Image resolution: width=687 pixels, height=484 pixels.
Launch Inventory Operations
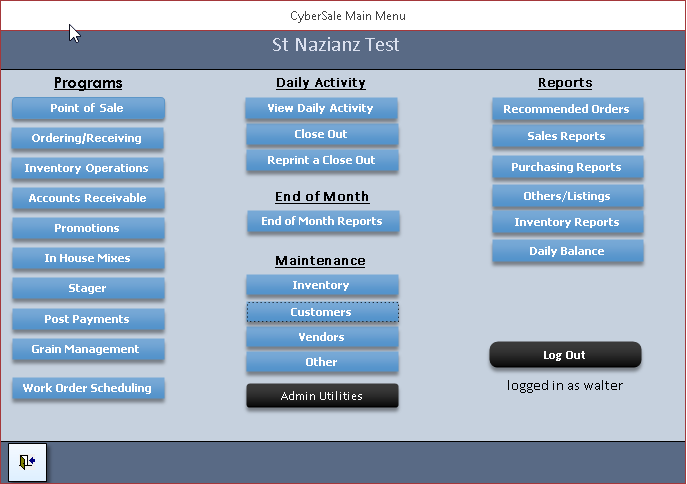pos(88,168)
